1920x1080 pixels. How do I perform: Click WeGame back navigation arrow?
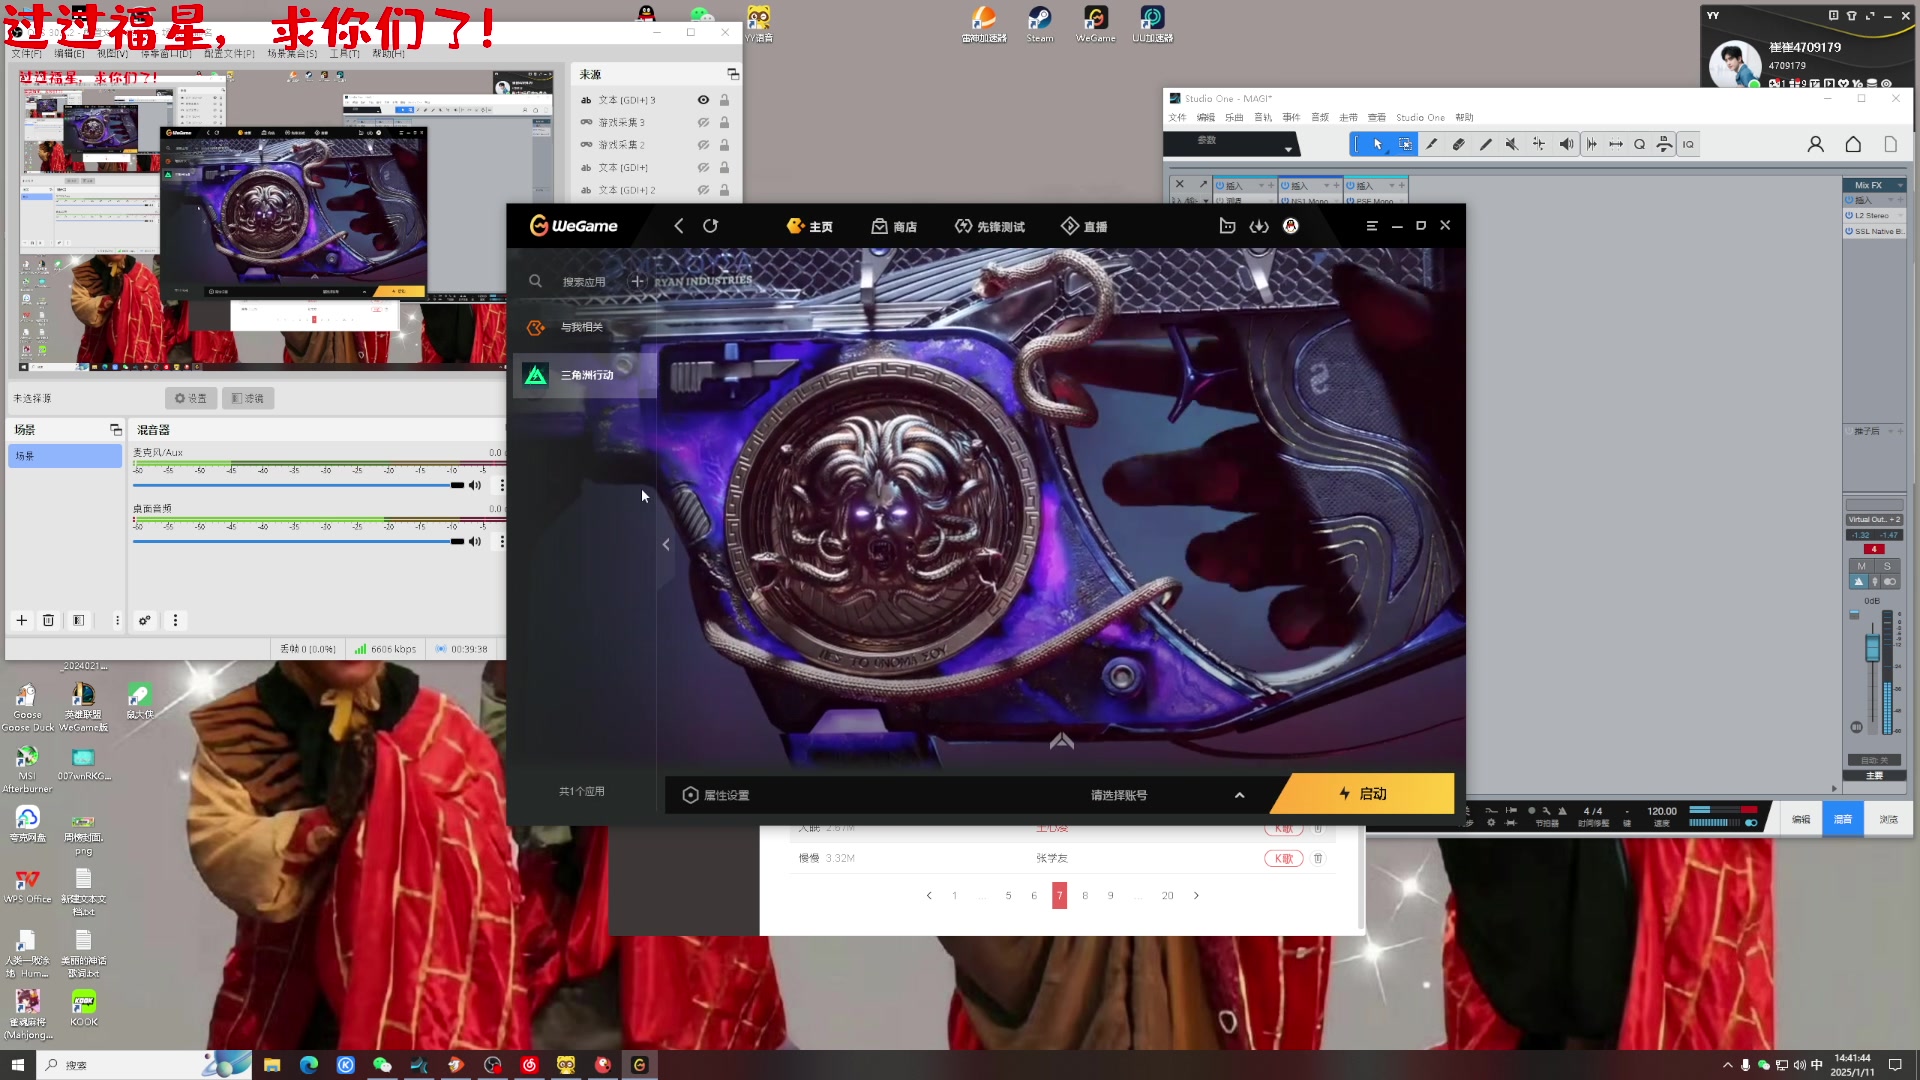coord(679,226)
